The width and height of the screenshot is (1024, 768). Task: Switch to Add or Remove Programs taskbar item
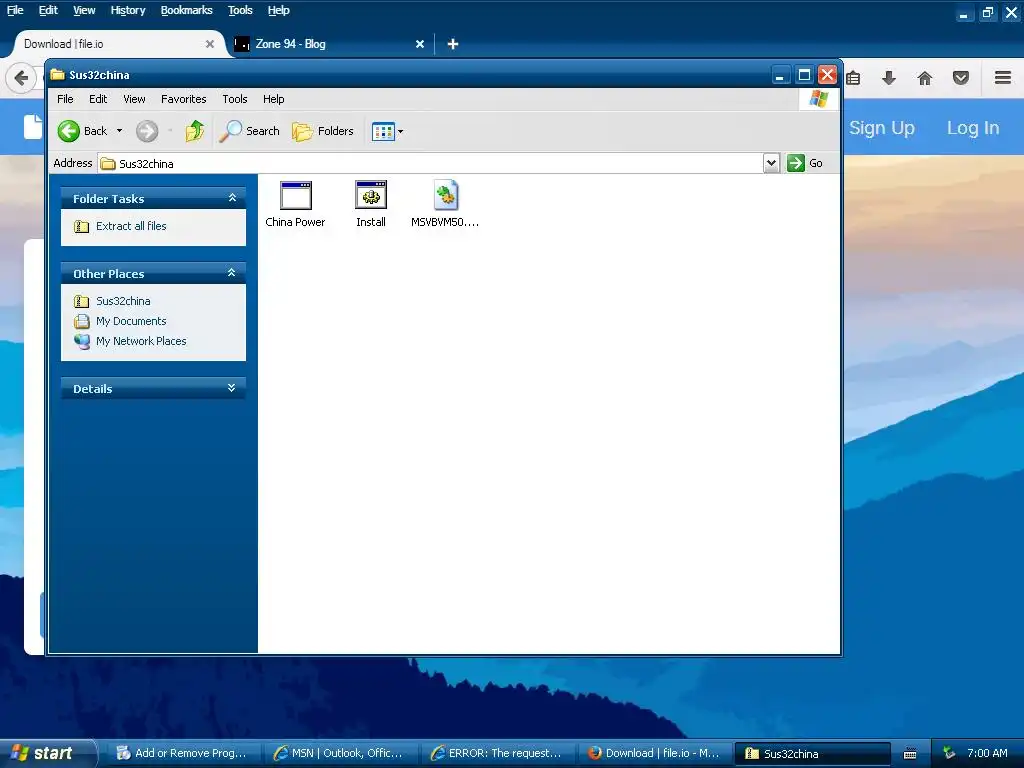(x=181, y=753)
